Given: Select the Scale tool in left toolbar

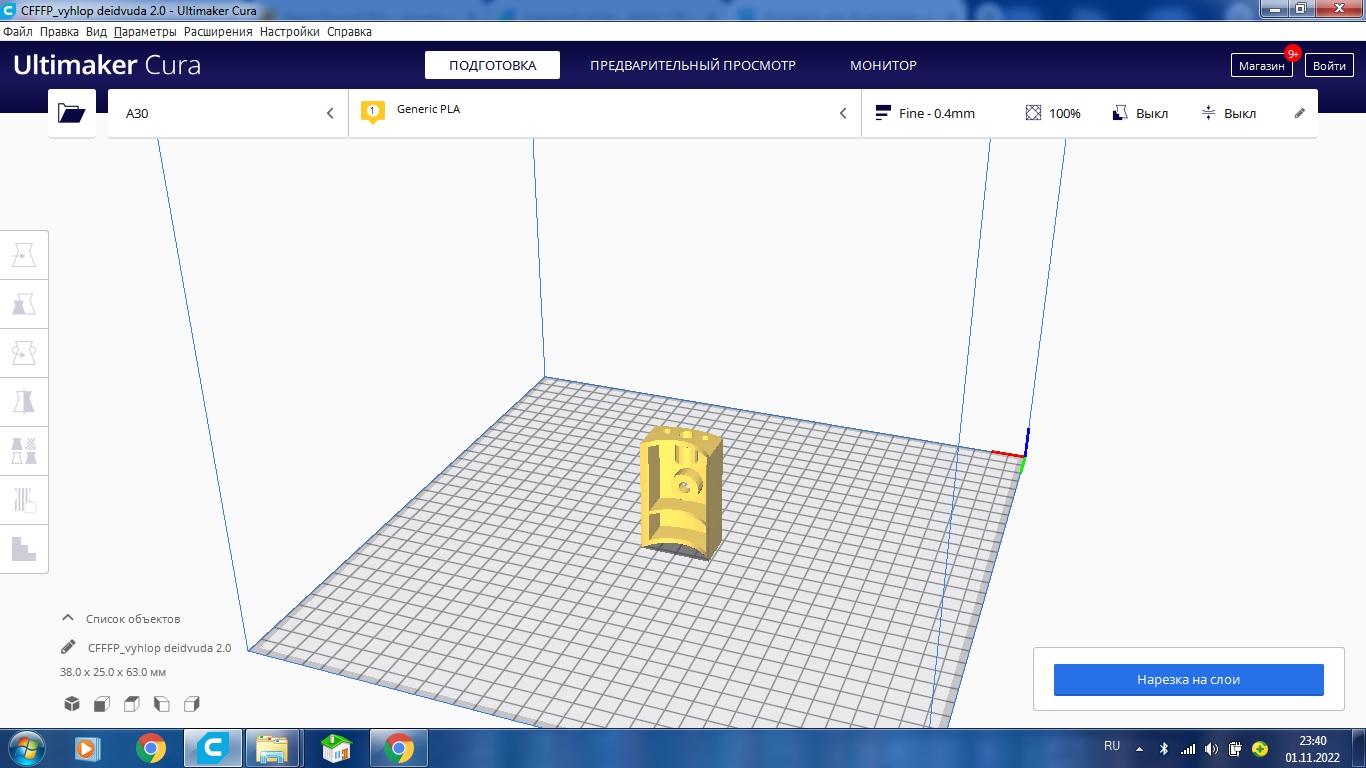Looking at the screenshot, I should point(24,304).
